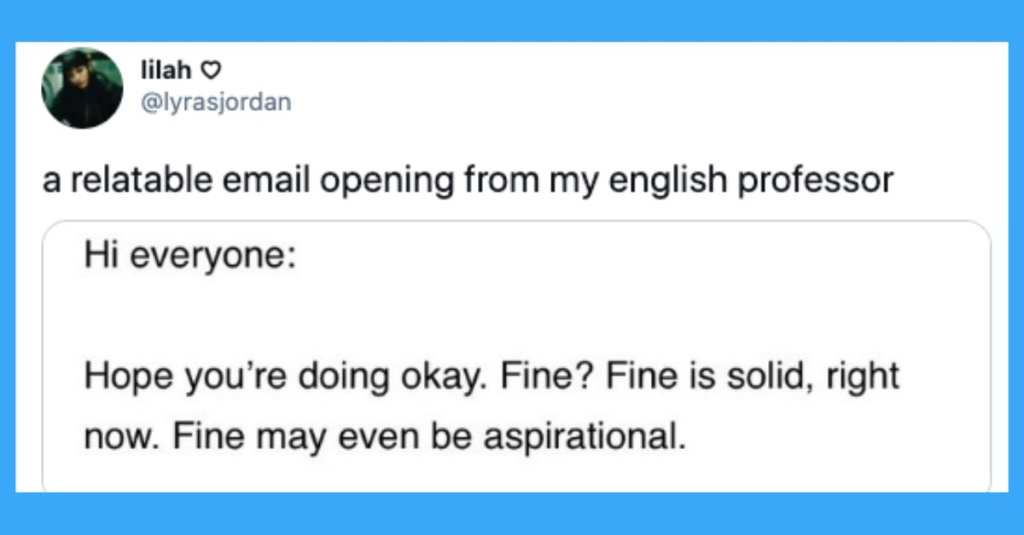Image resolution: width=1024 pixels, height=535 pixels.
Task: Open the embedded email screenshot image
Action: tap(517, 356)
